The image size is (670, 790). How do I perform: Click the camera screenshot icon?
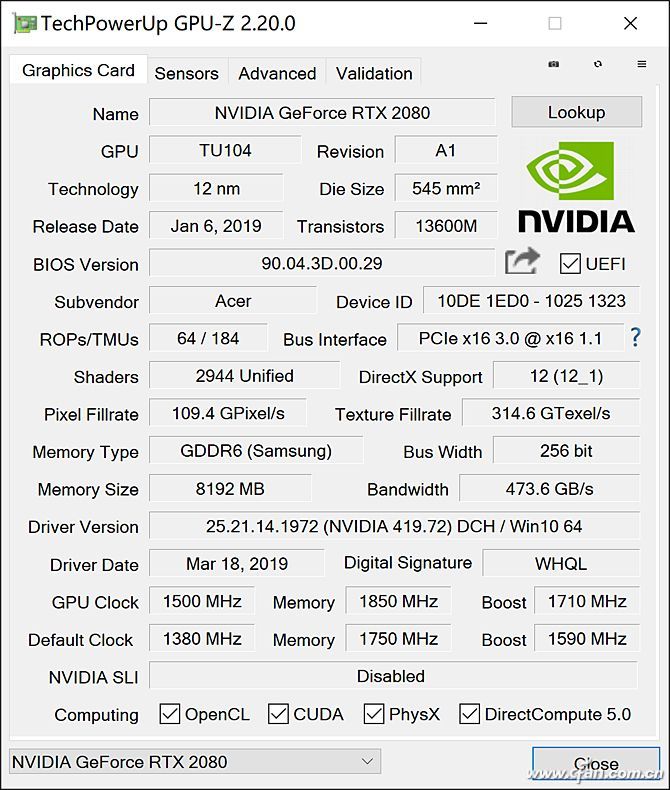point(554,65)
